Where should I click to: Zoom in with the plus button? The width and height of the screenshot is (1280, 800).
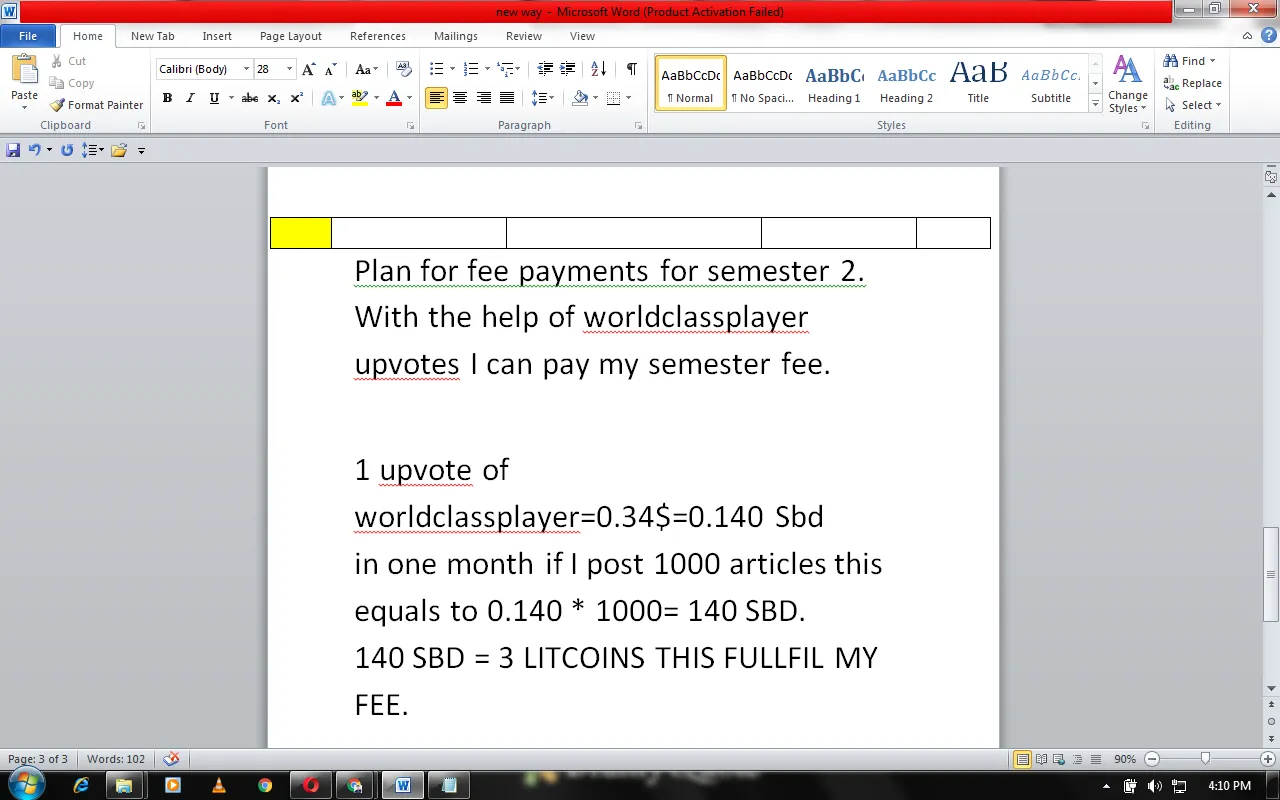tap(1268, 759)
